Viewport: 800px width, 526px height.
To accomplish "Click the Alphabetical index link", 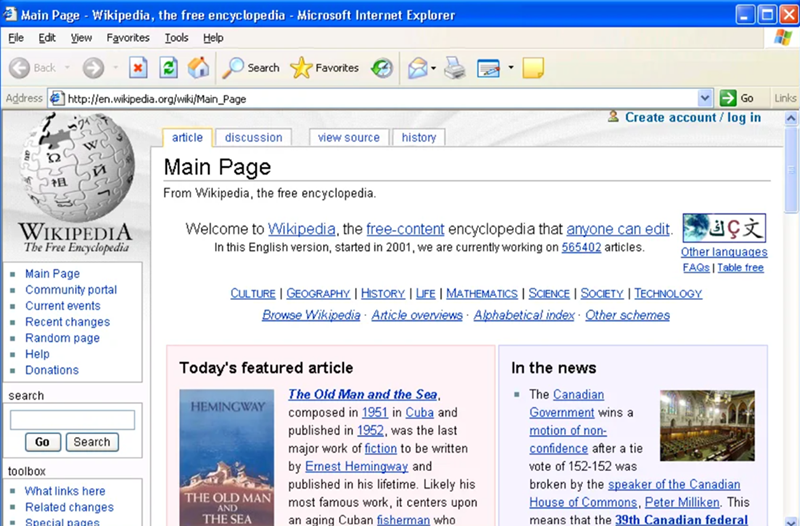I will tap(524, 315).
